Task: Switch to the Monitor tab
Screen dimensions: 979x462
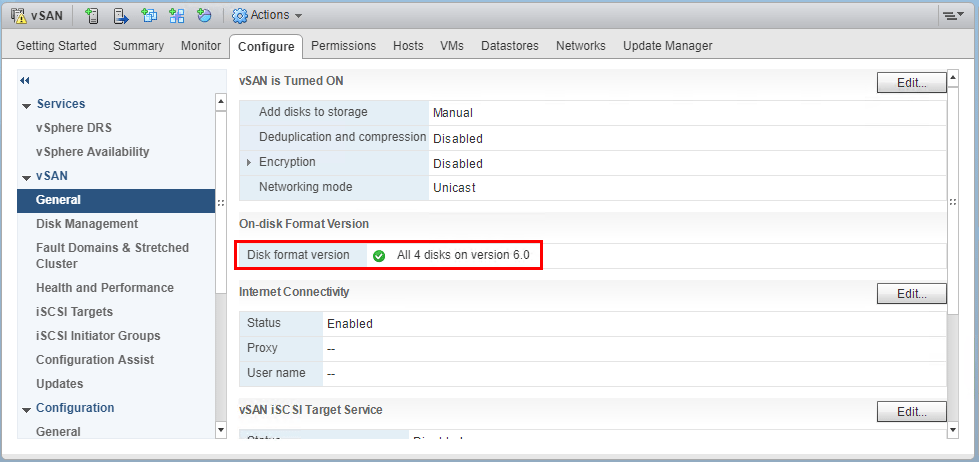Action: pos(201,46)
